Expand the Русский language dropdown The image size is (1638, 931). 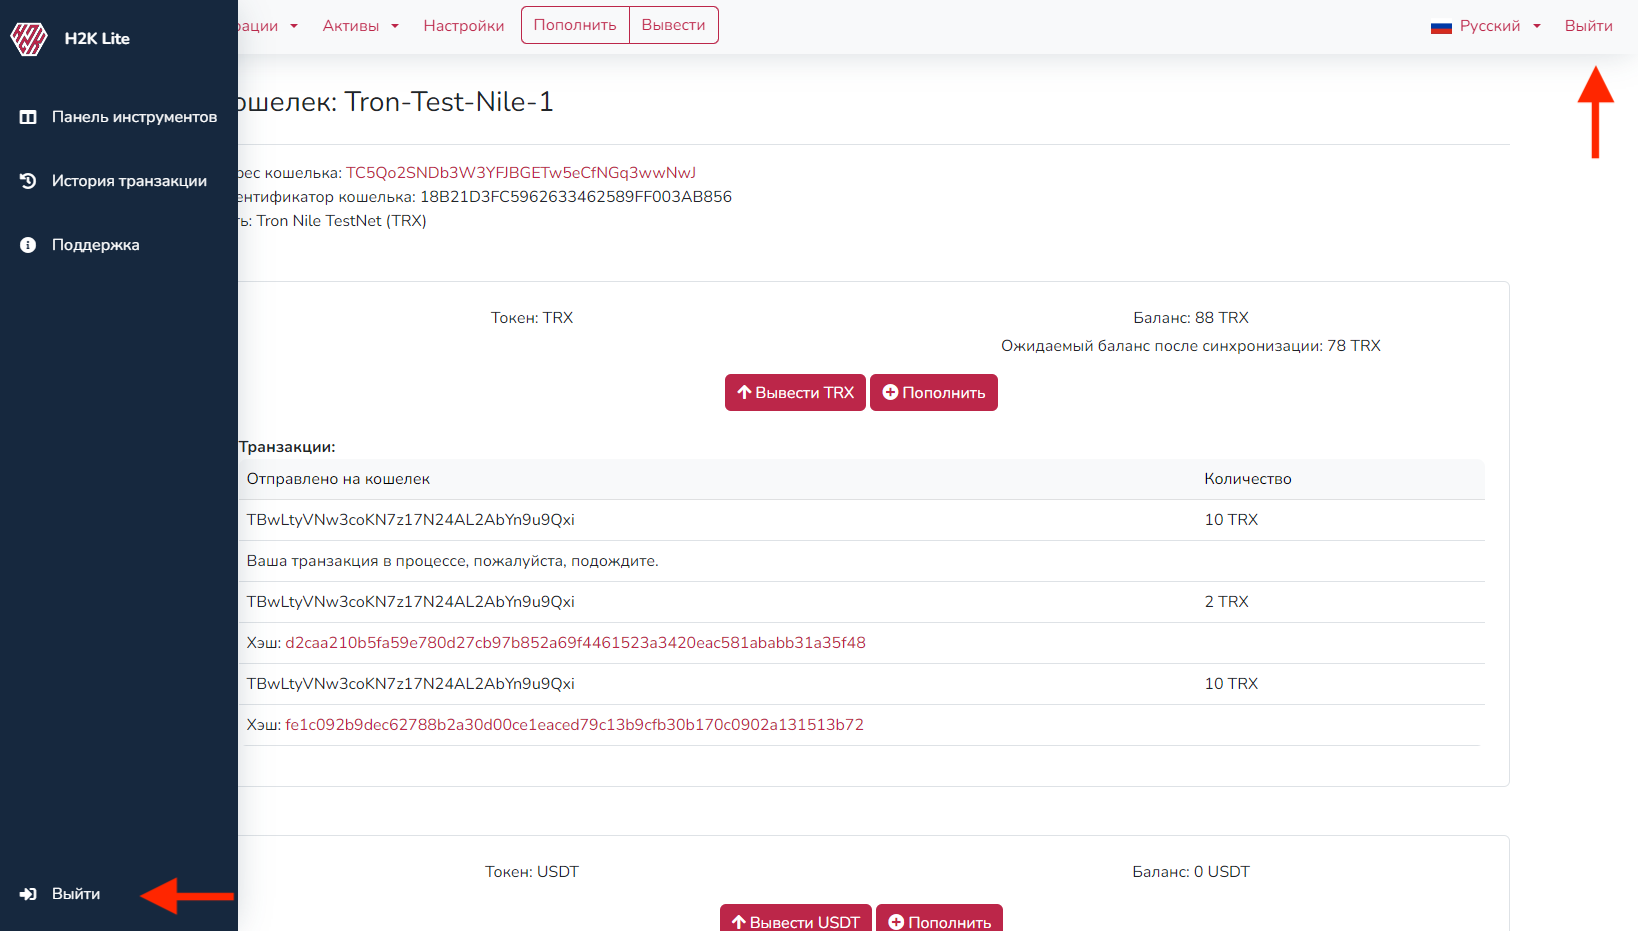[1489, 26]
